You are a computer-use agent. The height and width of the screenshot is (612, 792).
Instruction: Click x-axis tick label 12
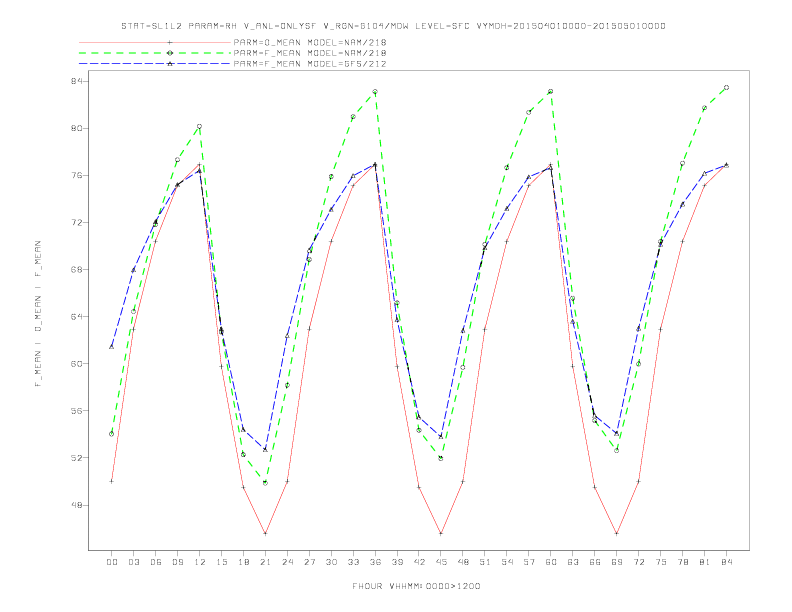pyautogui.click(x=200, y=562)
